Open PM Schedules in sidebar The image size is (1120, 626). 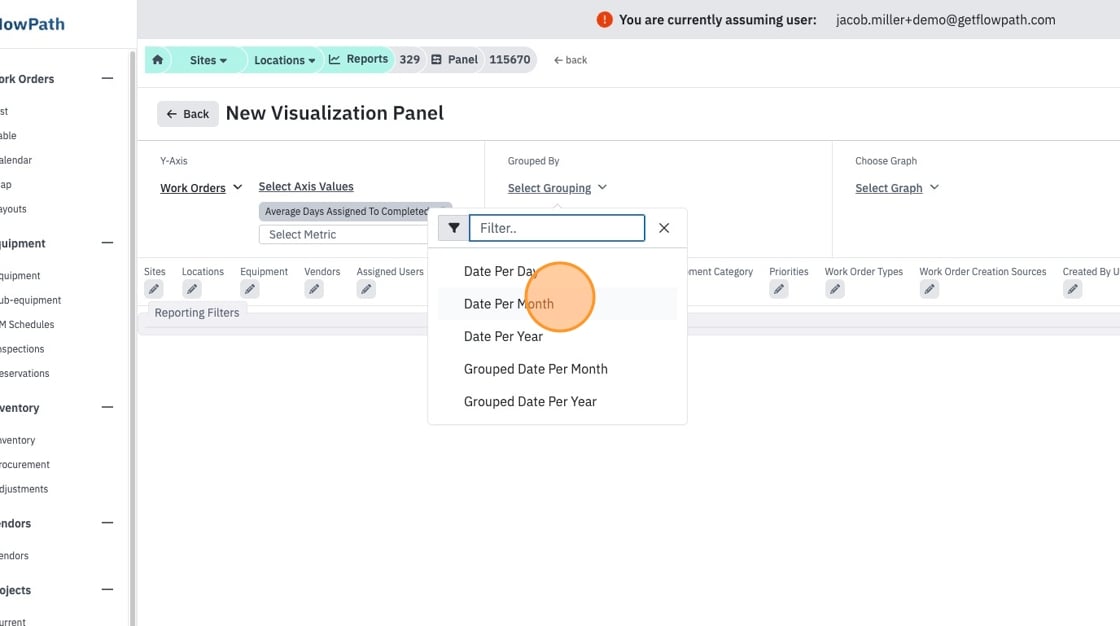(26, 324)
